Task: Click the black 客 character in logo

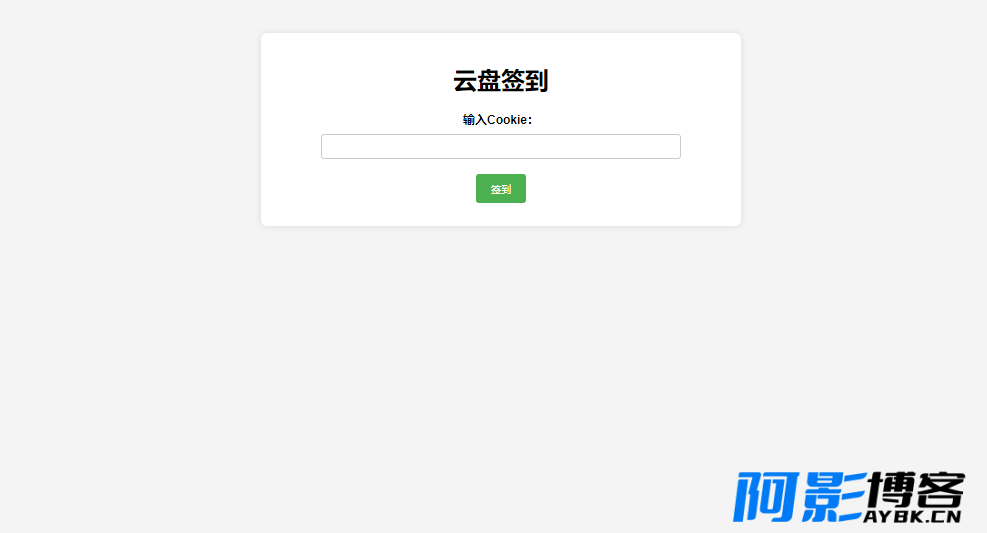Action: pyautogui.click(x=940, y=490)
